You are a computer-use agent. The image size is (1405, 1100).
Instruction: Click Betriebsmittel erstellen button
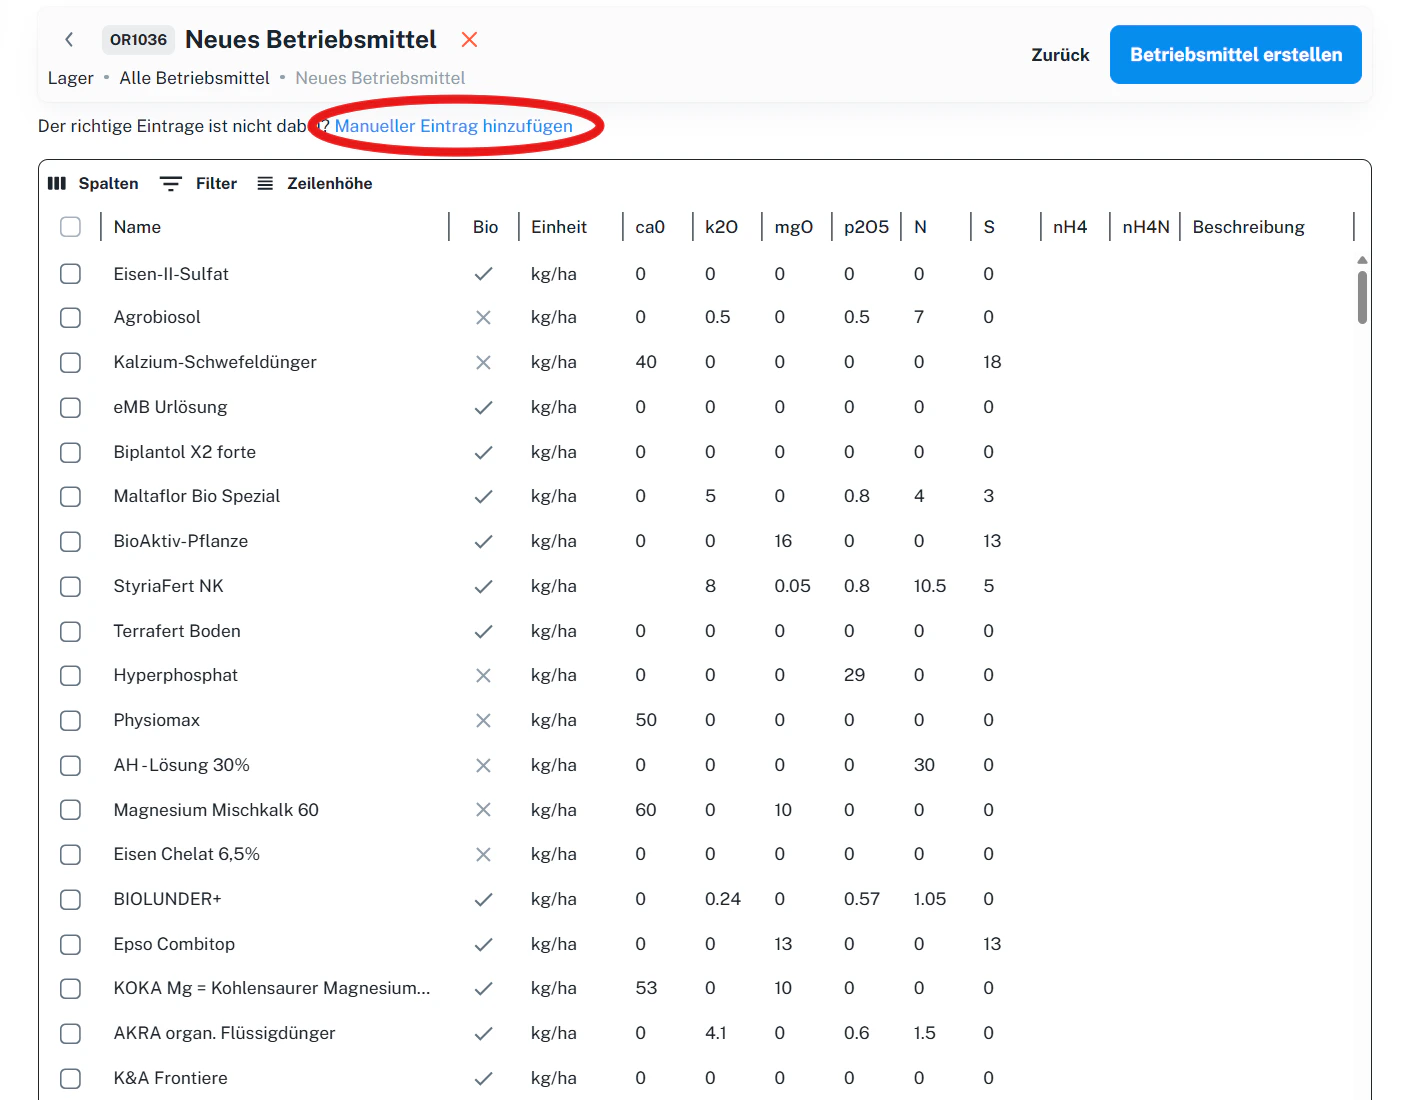click(x=1236, y=55)
